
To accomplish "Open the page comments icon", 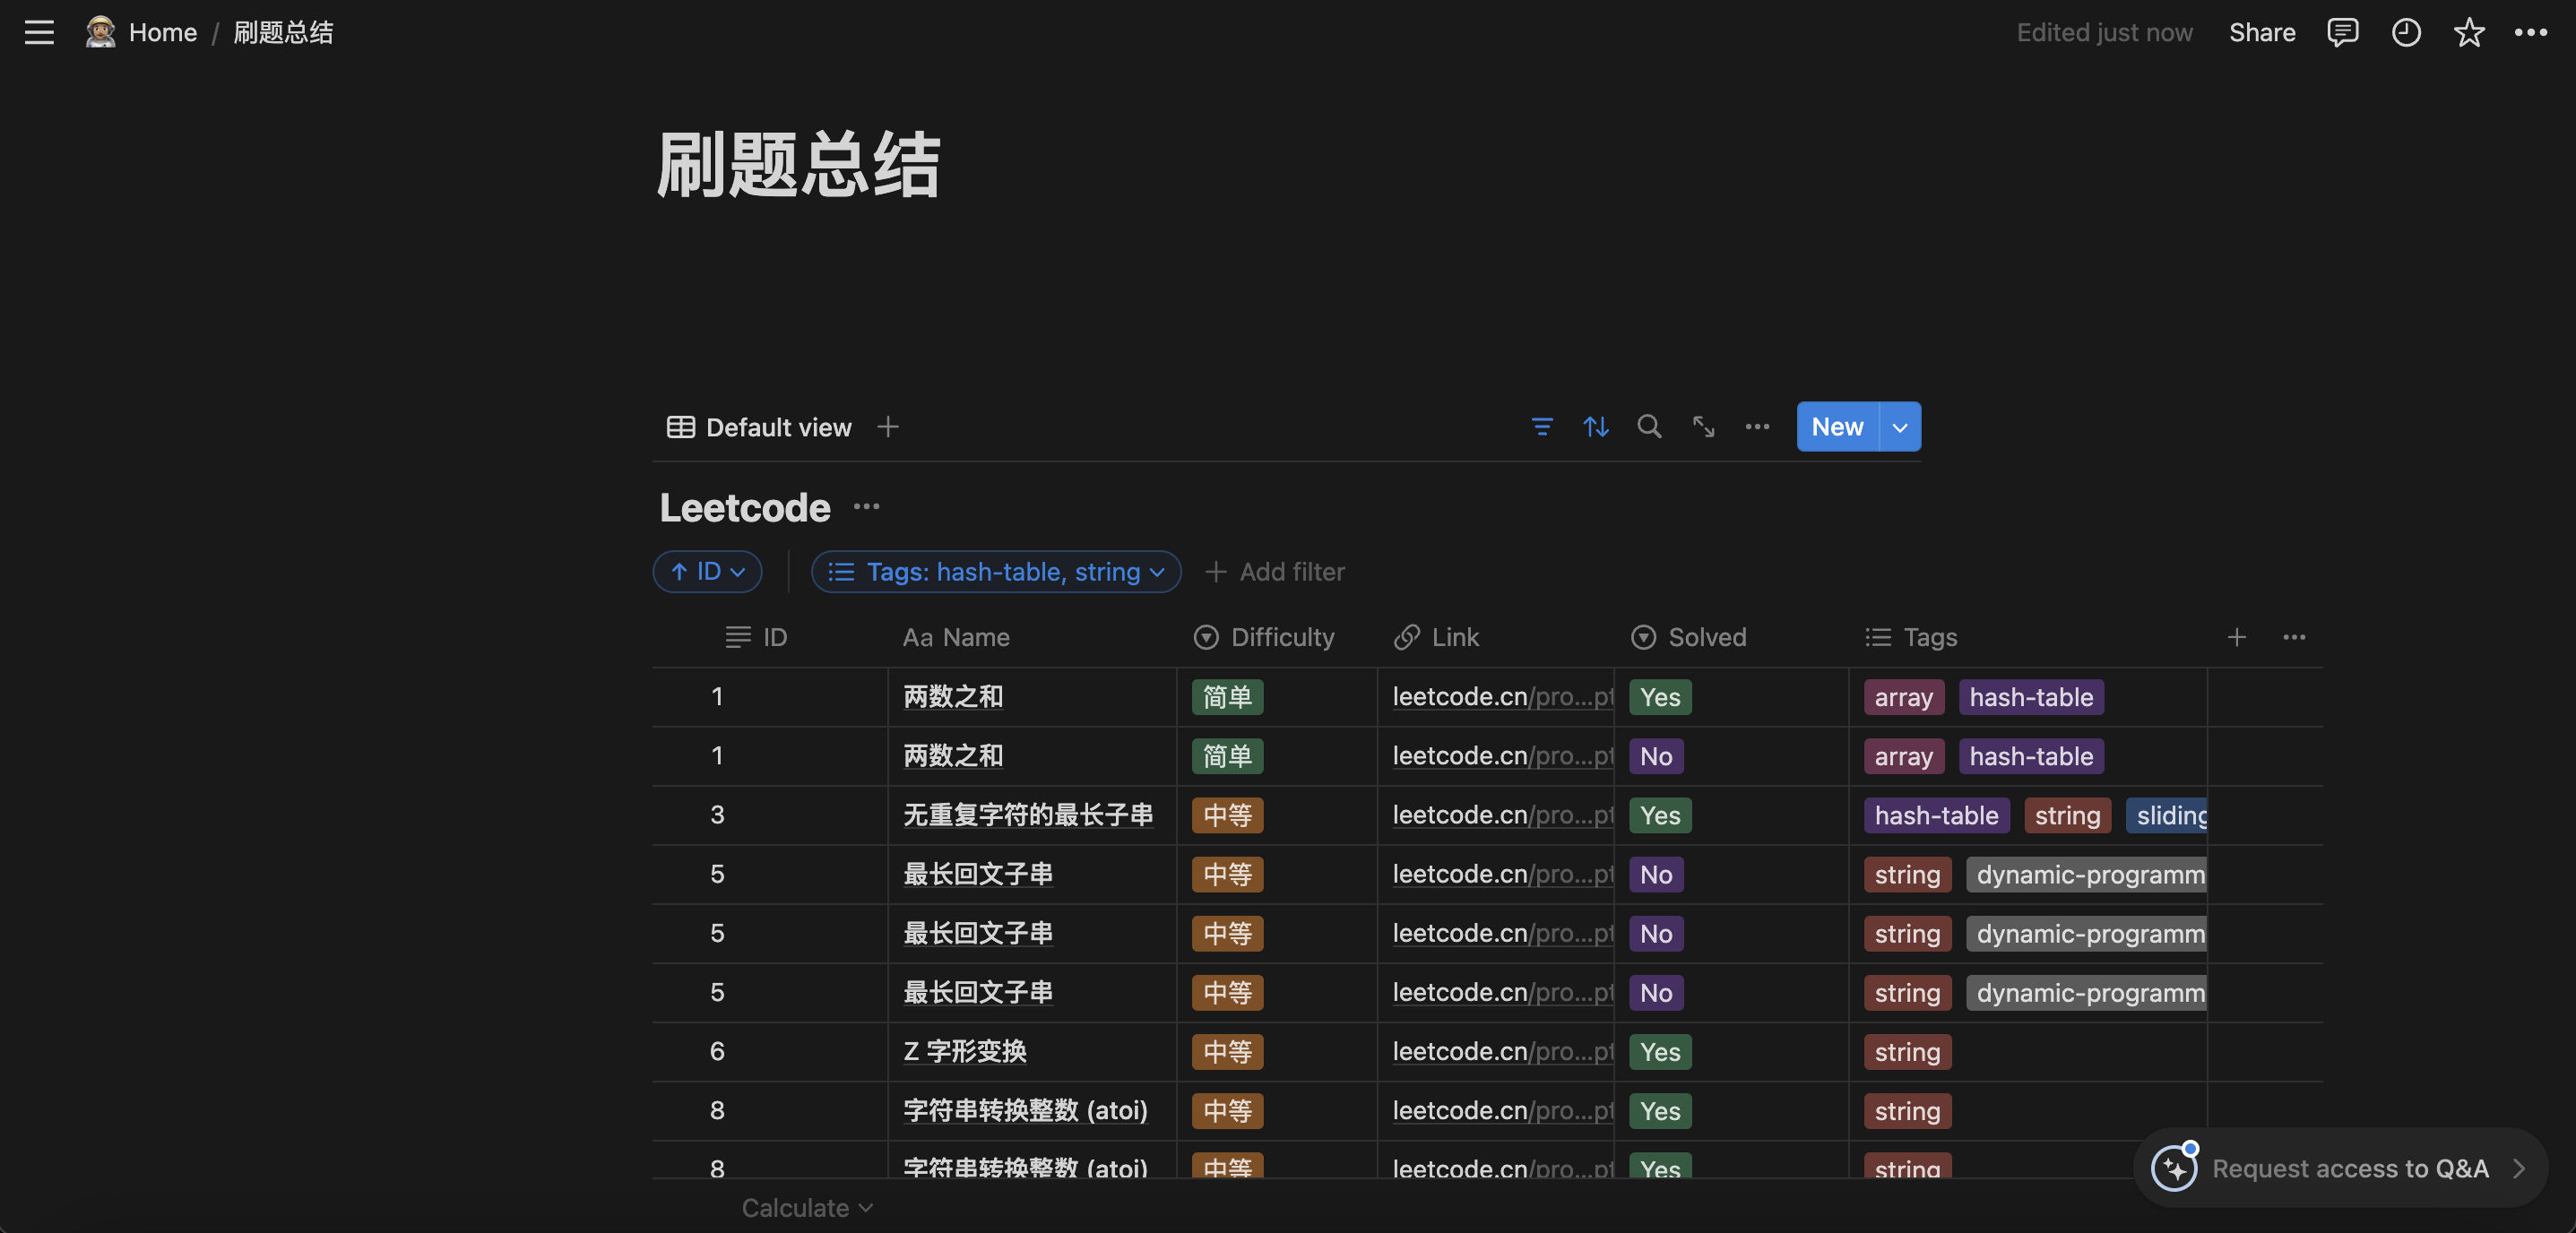I will (x=2342, y=32).
